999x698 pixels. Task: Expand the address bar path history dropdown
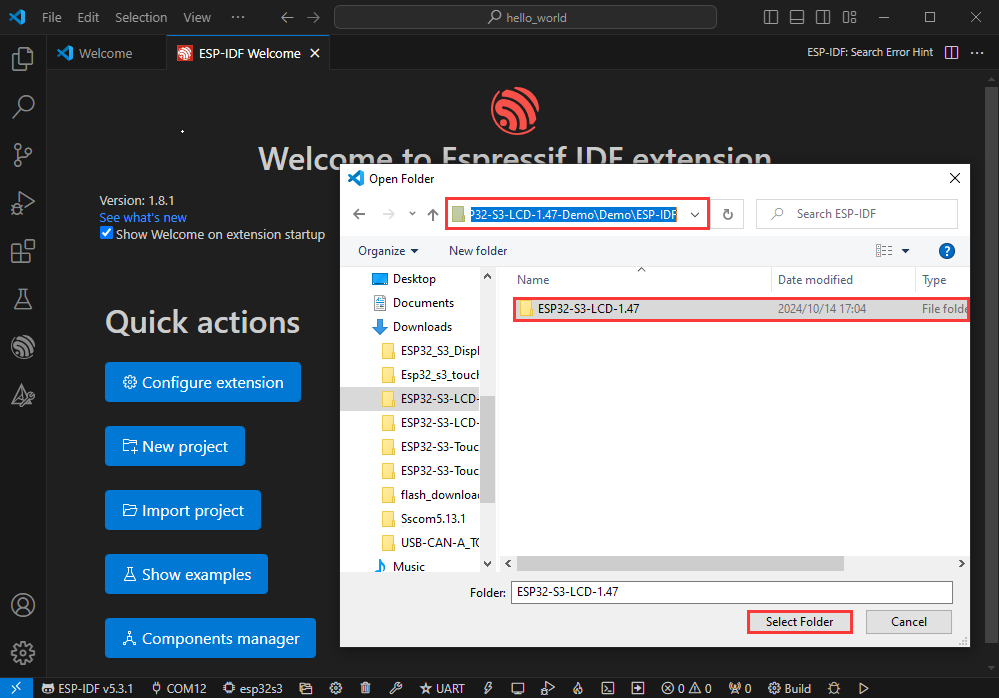pos(694,214)
